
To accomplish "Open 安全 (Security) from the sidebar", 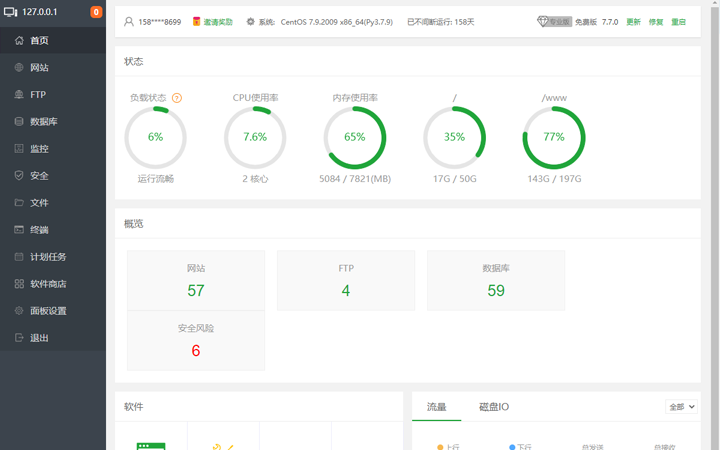I will pyautogui.click(x=39, y=176).
